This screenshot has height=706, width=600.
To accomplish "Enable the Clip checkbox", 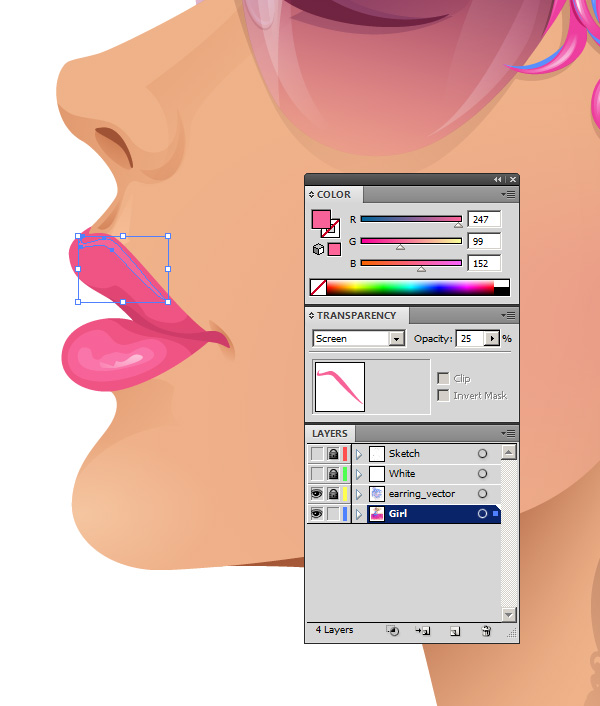I will point(443,379).
